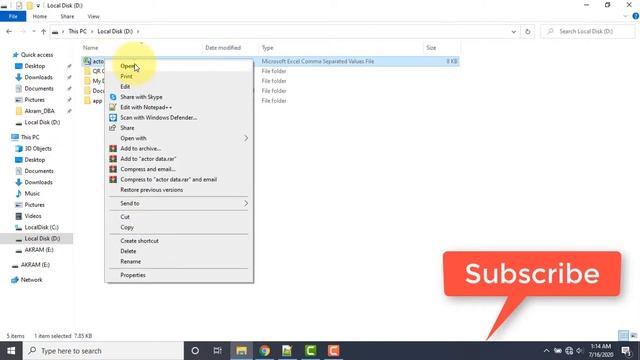Open Cortana circle icon on taskbar

click(x=195, y=351)
